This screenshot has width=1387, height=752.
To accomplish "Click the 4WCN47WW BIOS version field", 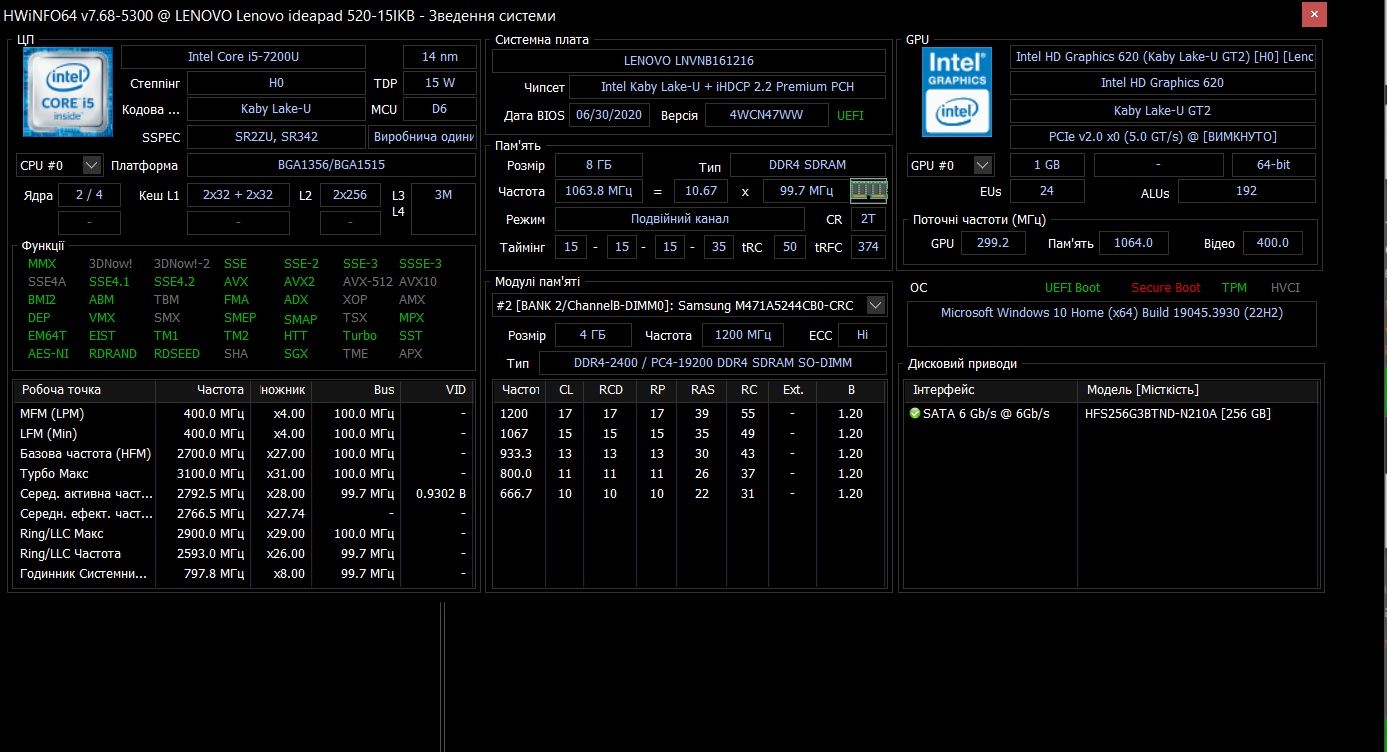I will 767,115.
